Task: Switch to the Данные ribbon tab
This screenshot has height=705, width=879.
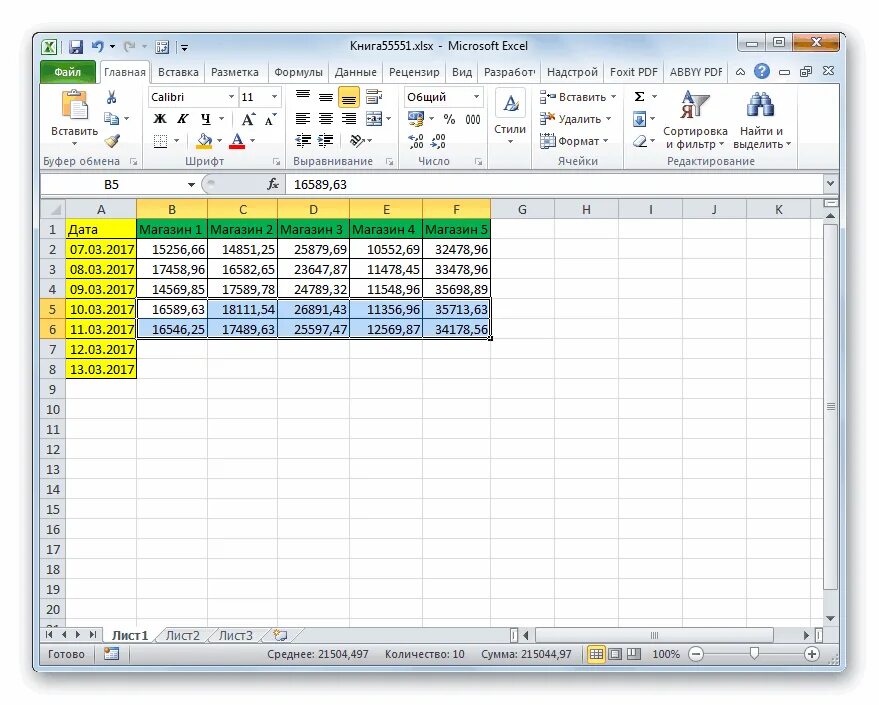Action: click(355, 72)
